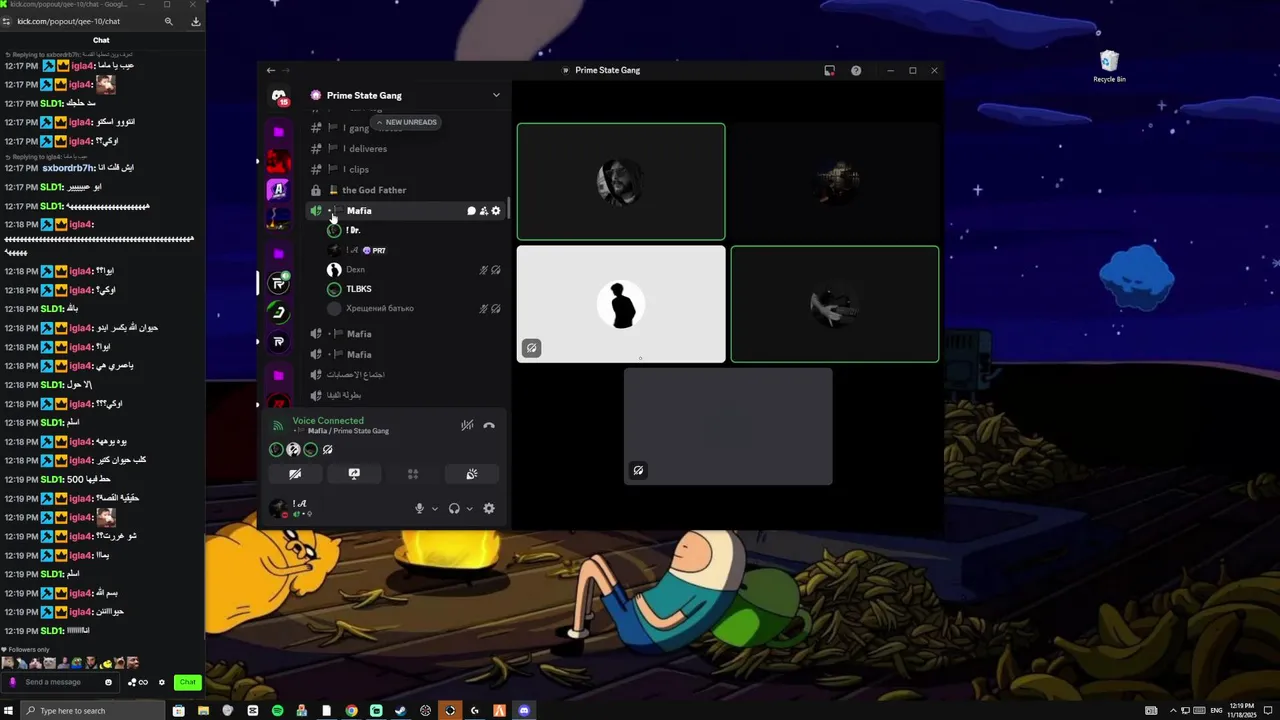
Task: Click download icon in Kick popout address bar
Action: (x=195, y=21)
